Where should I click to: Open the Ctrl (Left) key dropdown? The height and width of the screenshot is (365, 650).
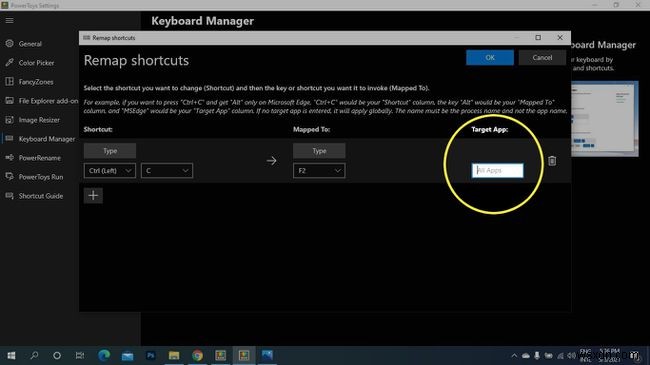coord(110,170)
